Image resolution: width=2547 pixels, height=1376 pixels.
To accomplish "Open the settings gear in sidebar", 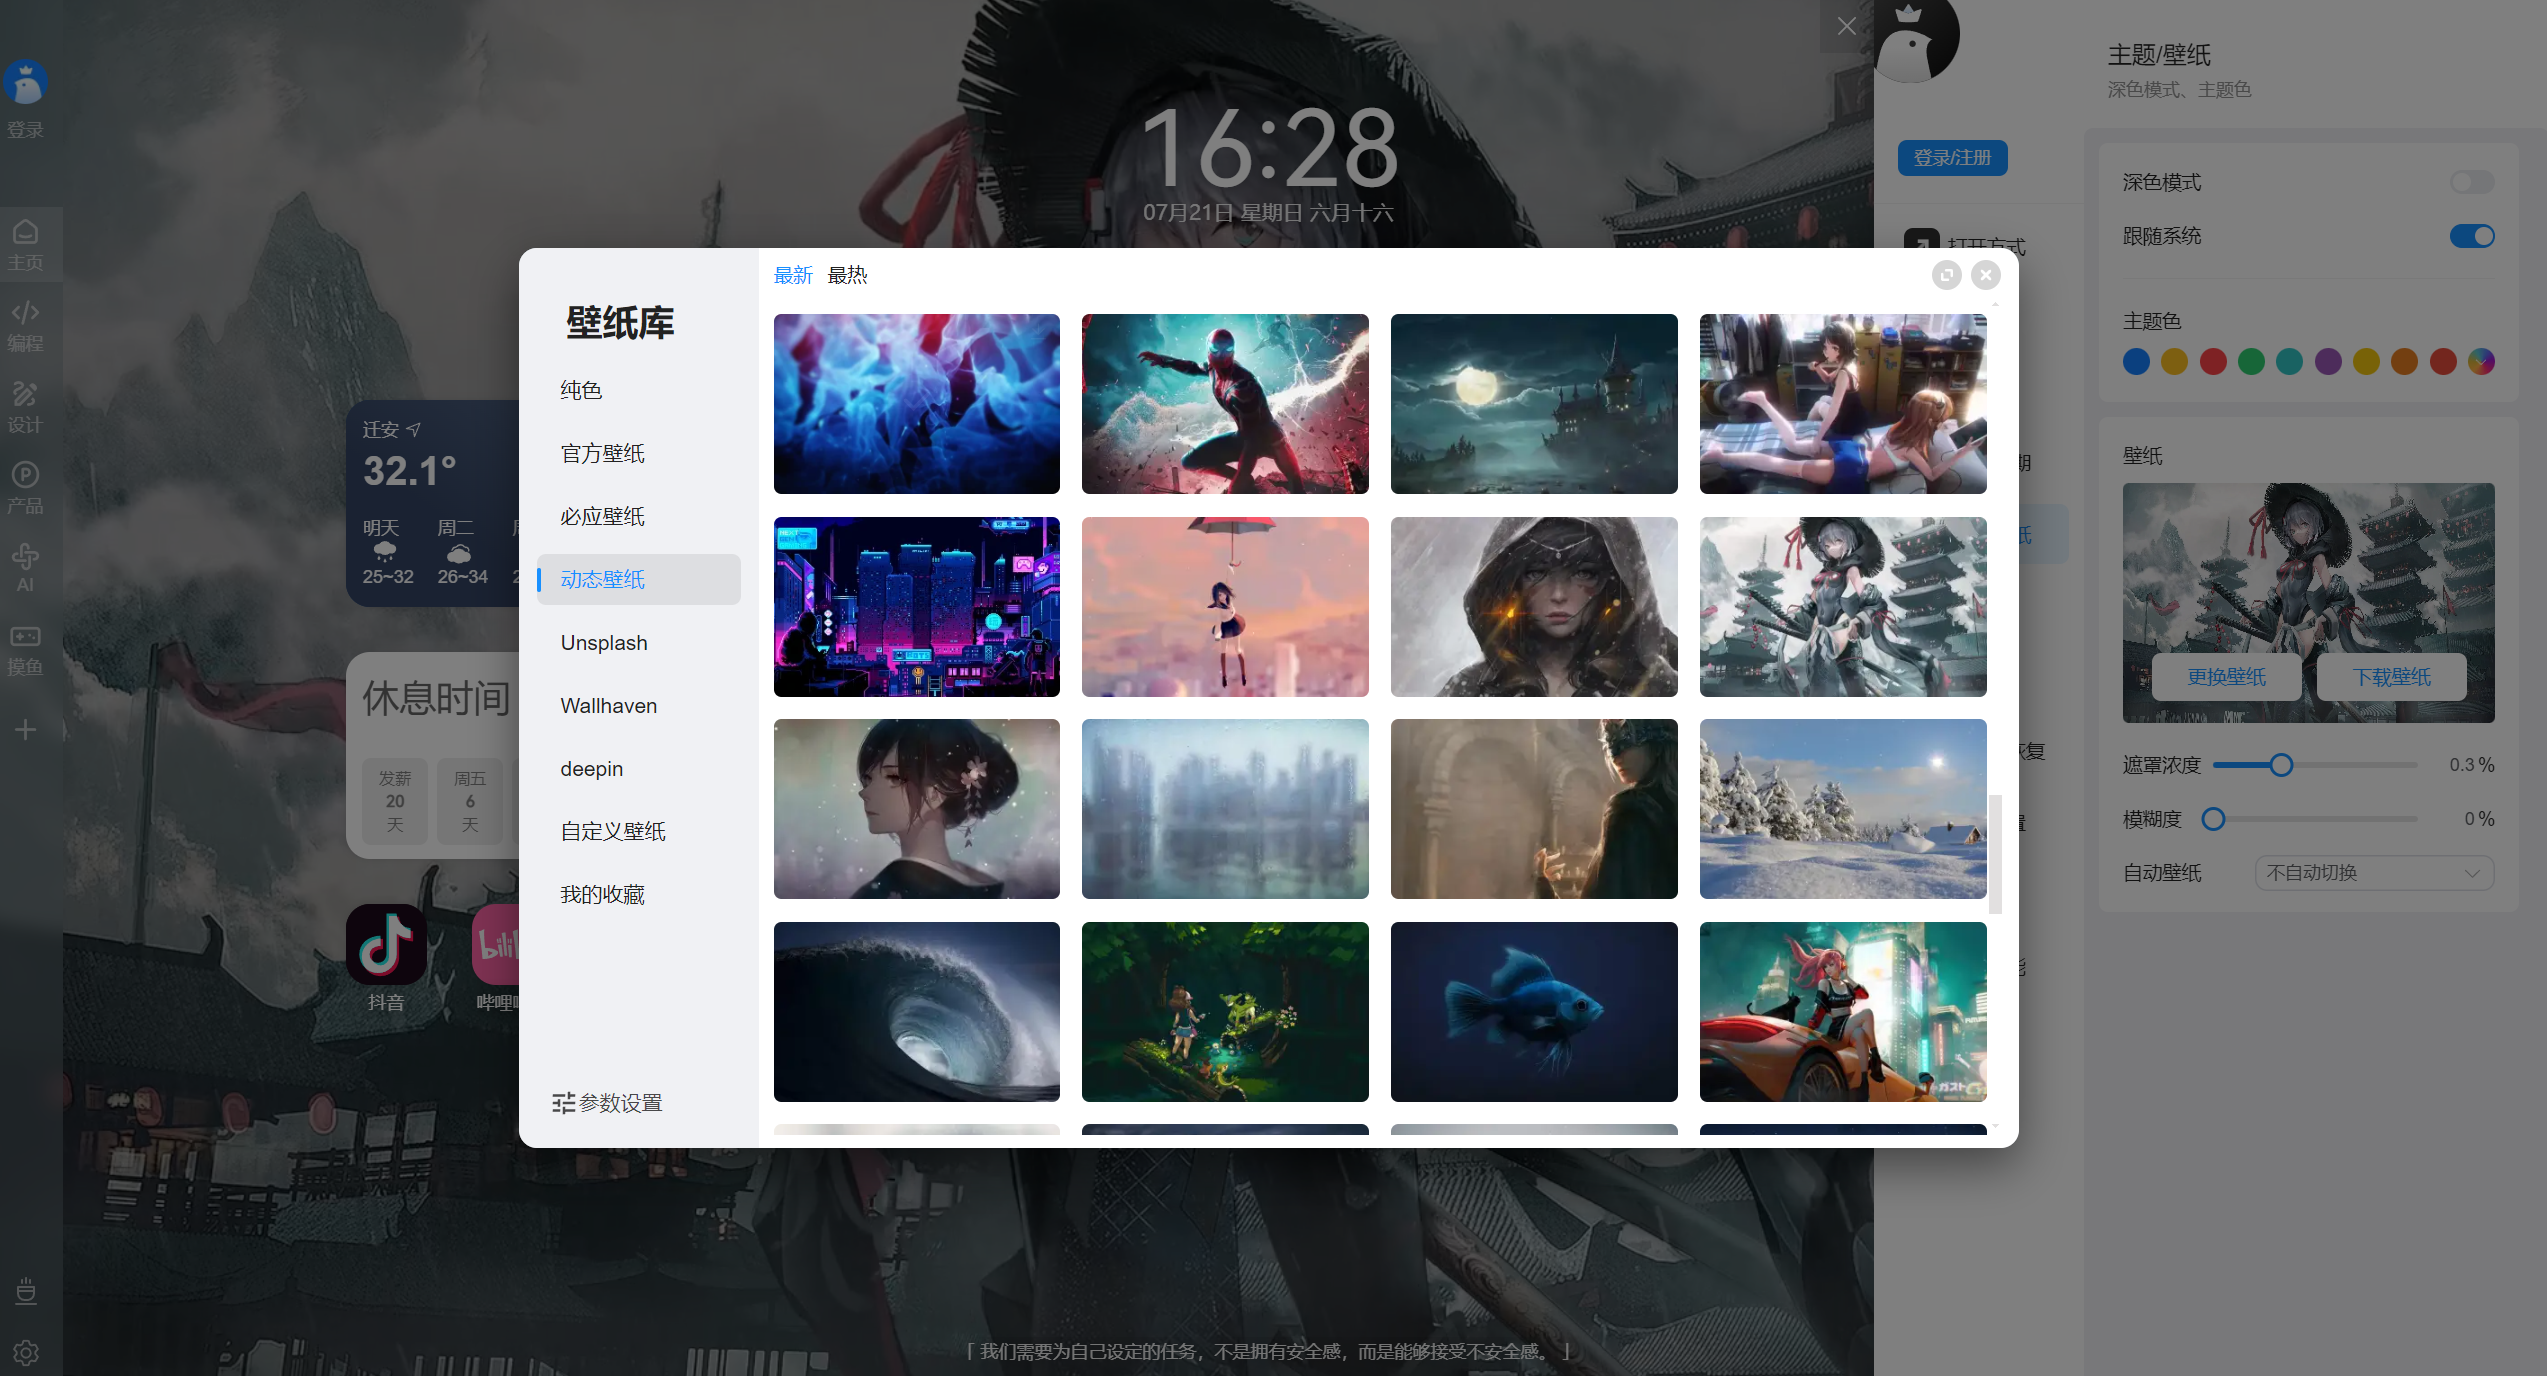I will coord(25,1352).
